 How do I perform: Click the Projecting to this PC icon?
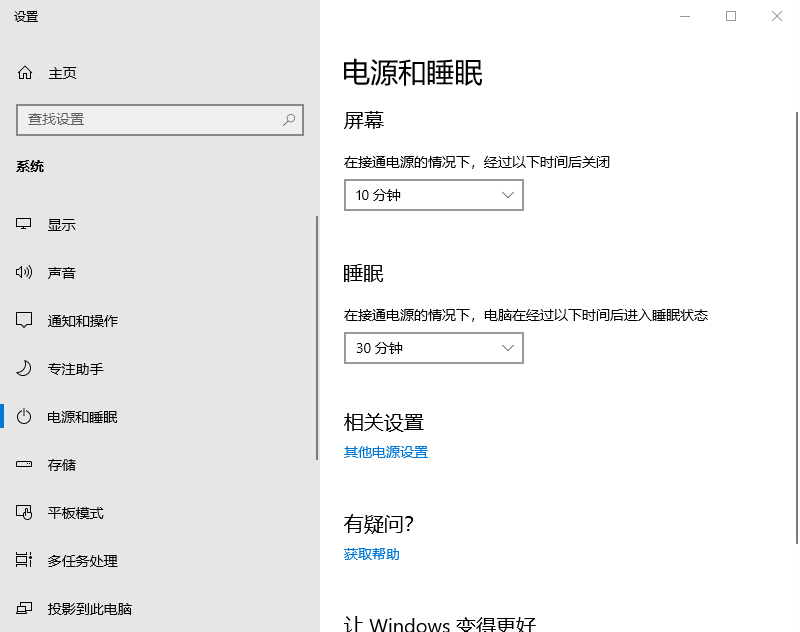click(25, 609)
